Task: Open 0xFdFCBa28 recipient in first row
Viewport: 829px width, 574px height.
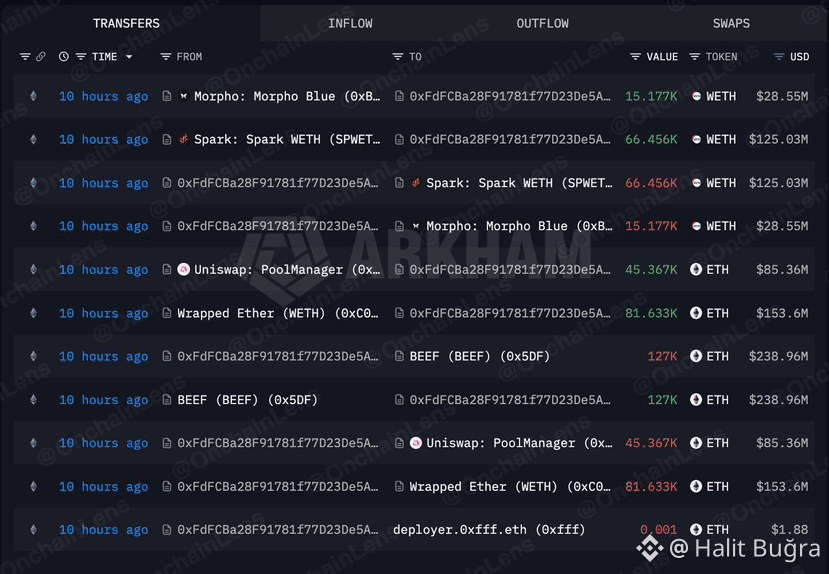Action: pos(510,96)
